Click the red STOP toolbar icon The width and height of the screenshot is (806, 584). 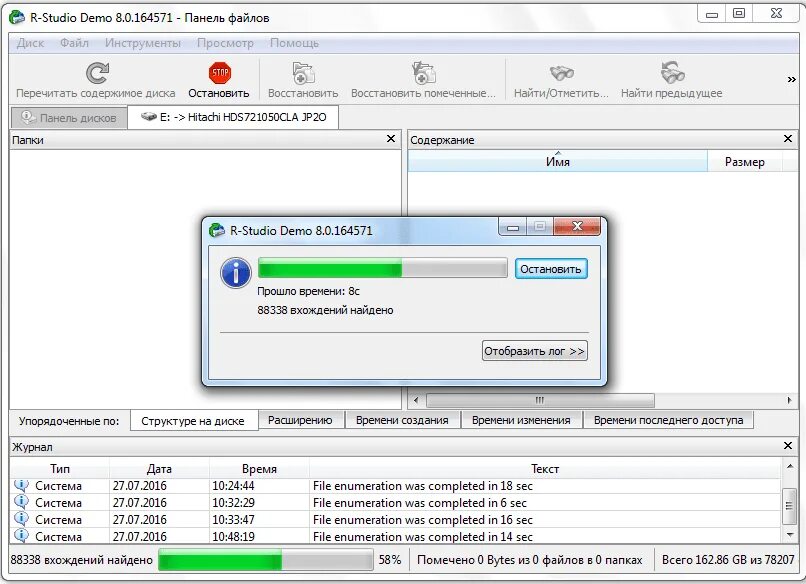coord(219,73)
